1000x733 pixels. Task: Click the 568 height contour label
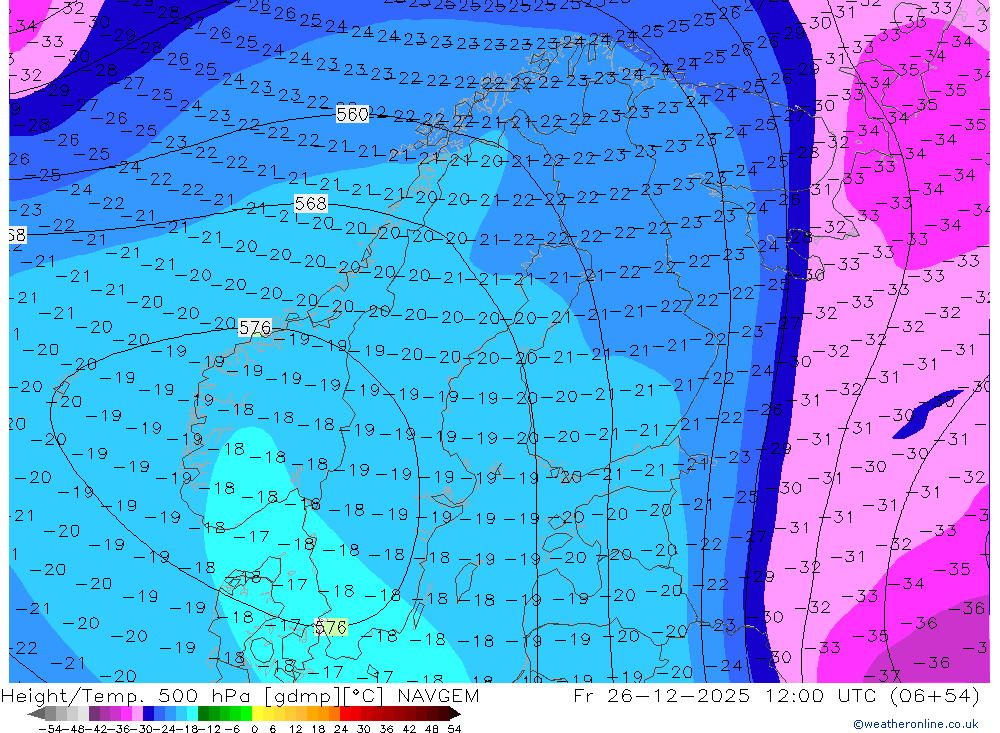(311, 204)
